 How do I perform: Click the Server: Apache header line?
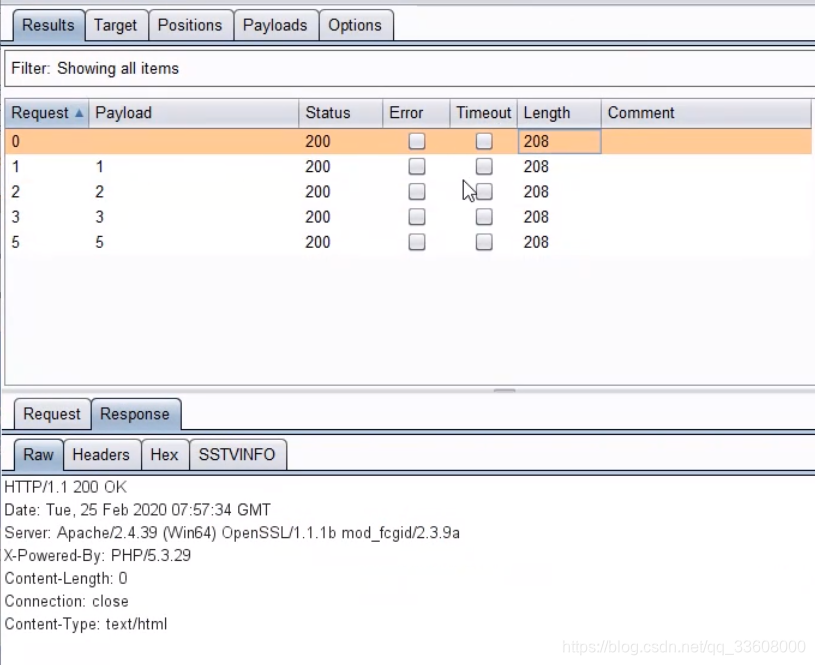[232, 533]
